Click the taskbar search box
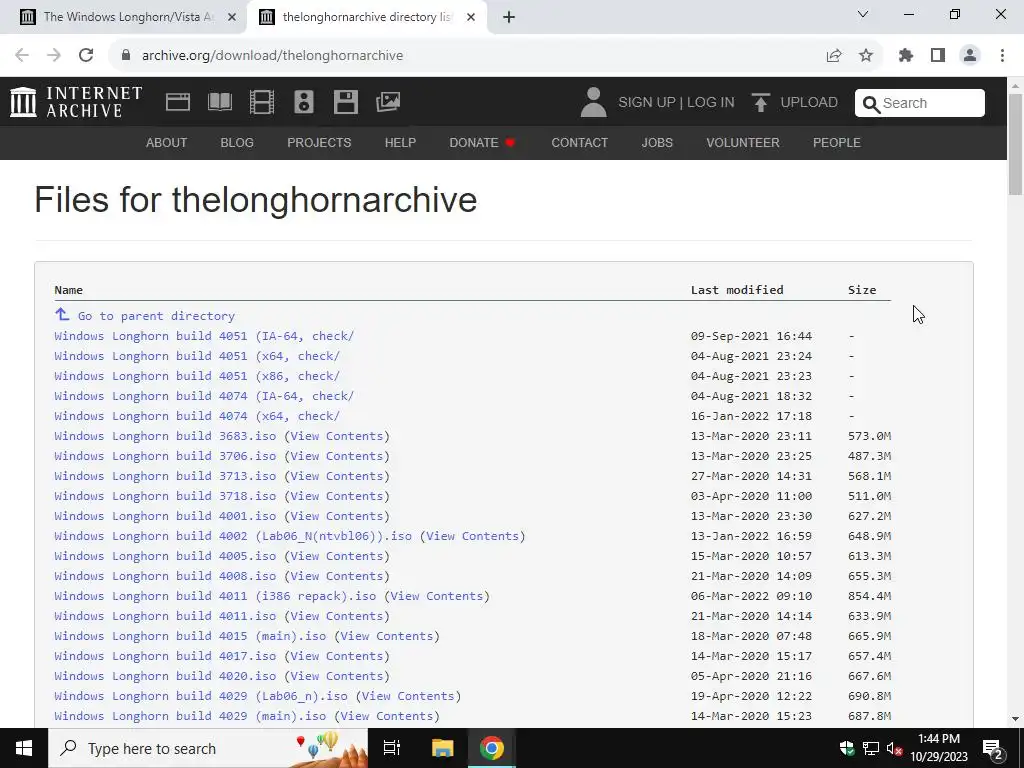The width and height of the screenshot is (1024, 768). (x=208, y=748)
